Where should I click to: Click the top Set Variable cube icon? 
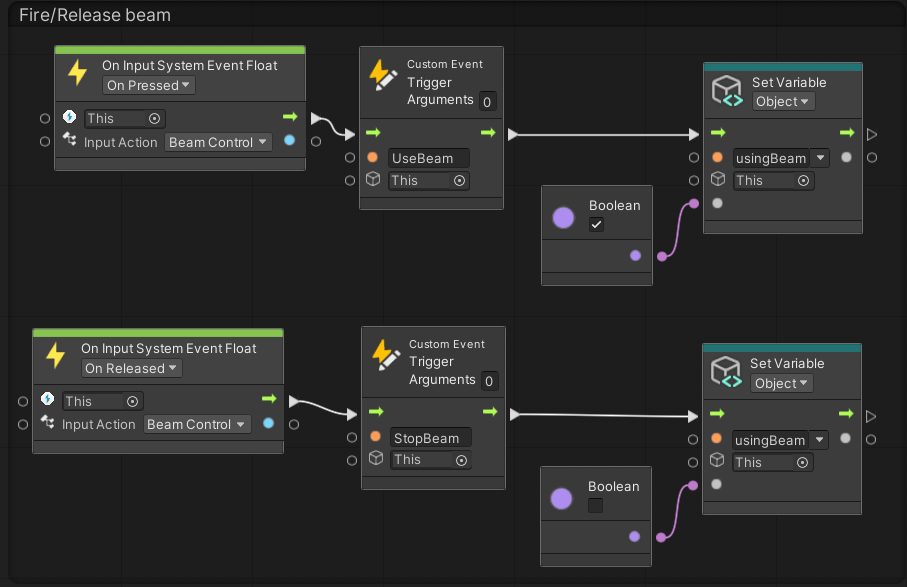click(727, 92)
